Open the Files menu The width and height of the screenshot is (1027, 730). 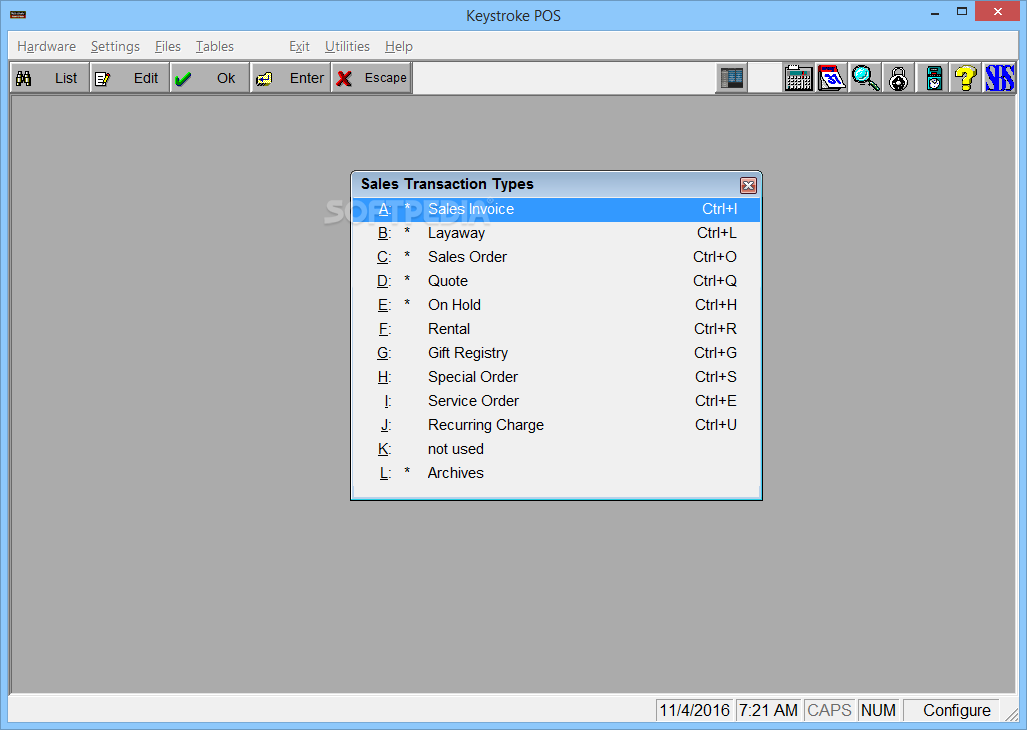point(168,46)
